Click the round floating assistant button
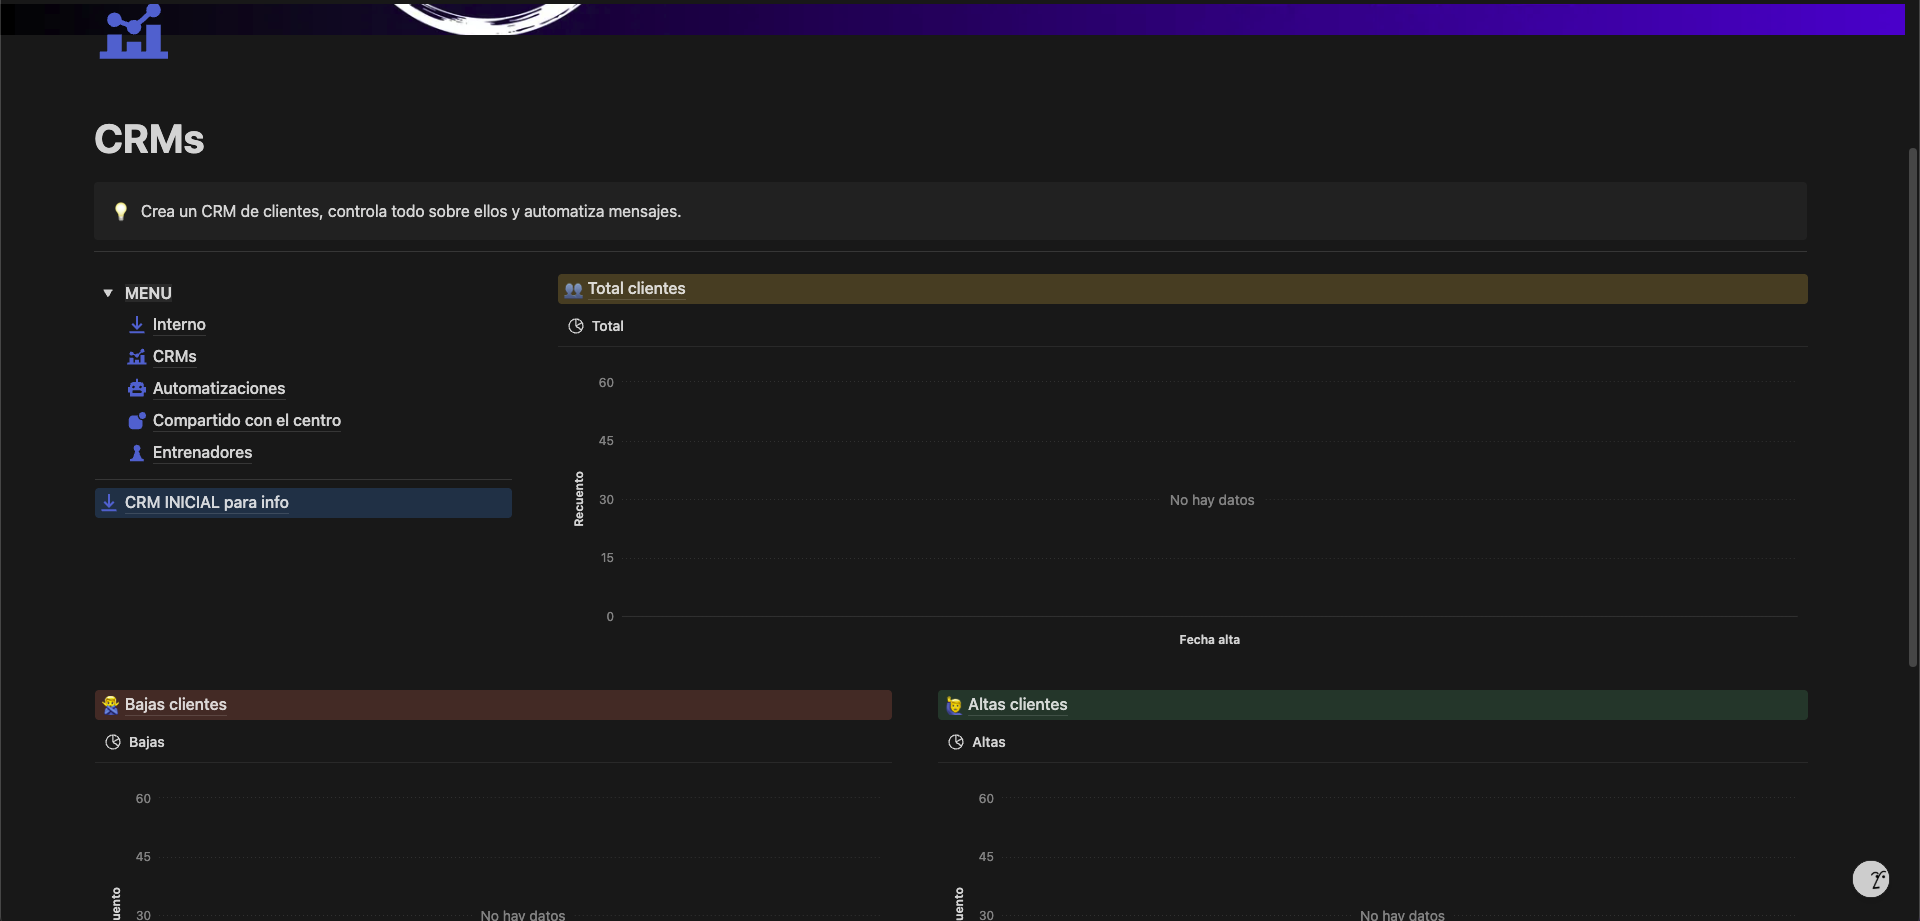 point(1870,879)
